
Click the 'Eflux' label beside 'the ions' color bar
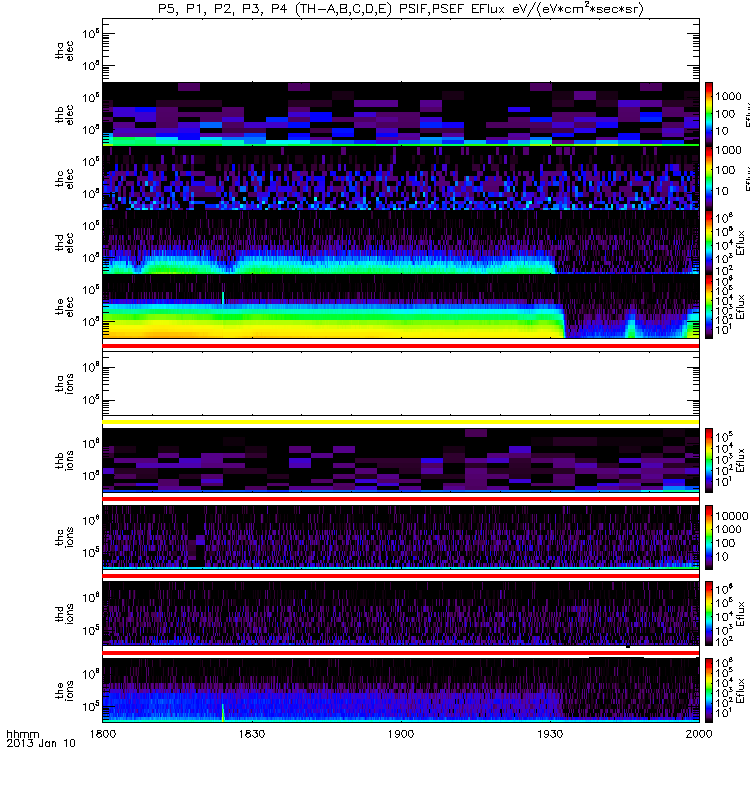pos(741,690)
